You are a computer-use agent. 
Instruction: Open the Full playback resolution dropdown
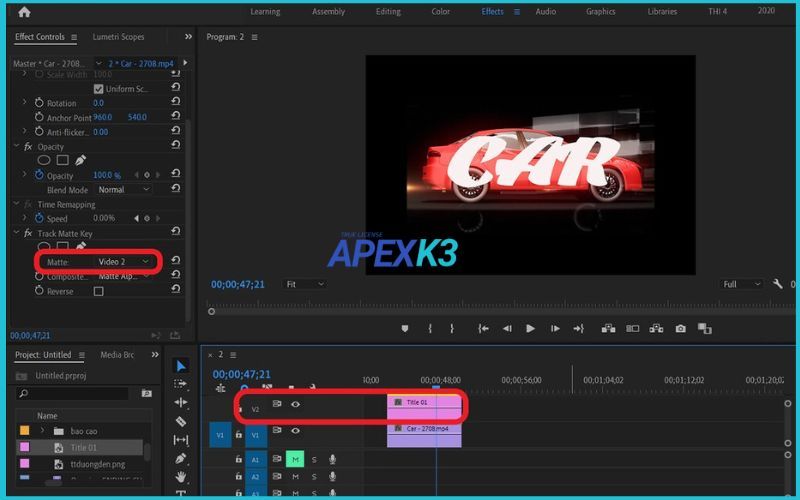click(742, 284)
